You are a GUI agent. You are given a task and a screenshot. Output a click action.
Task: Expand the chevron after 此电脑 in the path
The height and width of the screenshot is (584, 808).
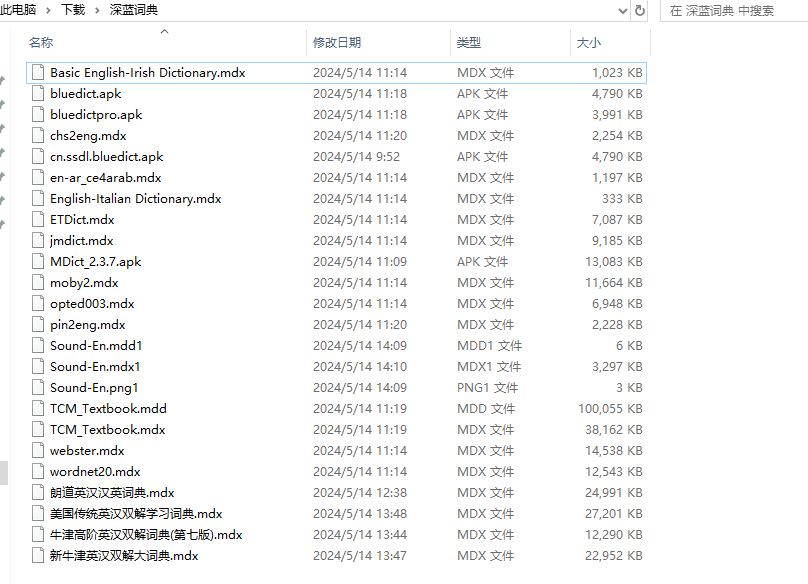point(48,10)
